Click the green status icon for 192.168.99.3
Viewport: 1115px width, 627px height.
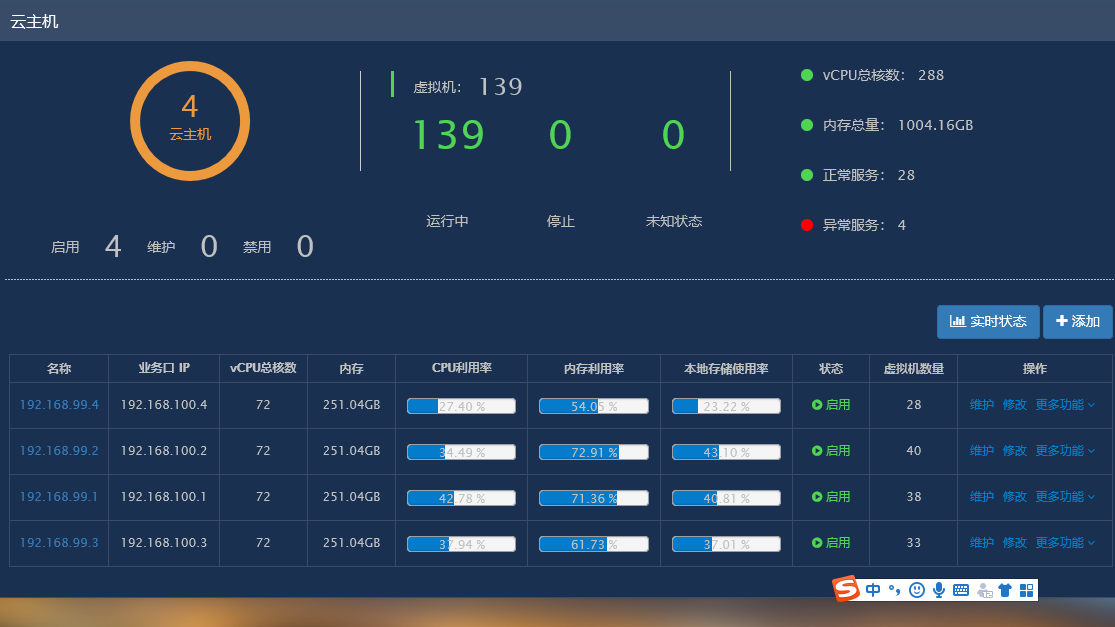point(817,542)
